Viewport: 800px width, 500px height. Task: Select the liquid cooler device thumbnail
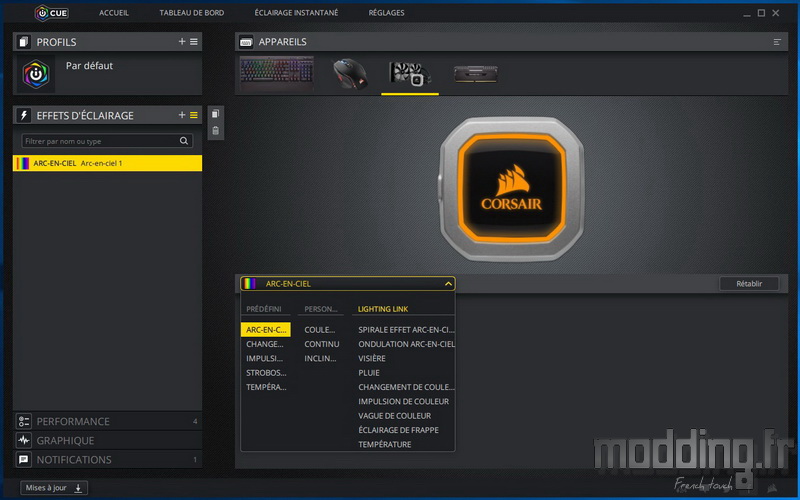(x=410, y=74)
